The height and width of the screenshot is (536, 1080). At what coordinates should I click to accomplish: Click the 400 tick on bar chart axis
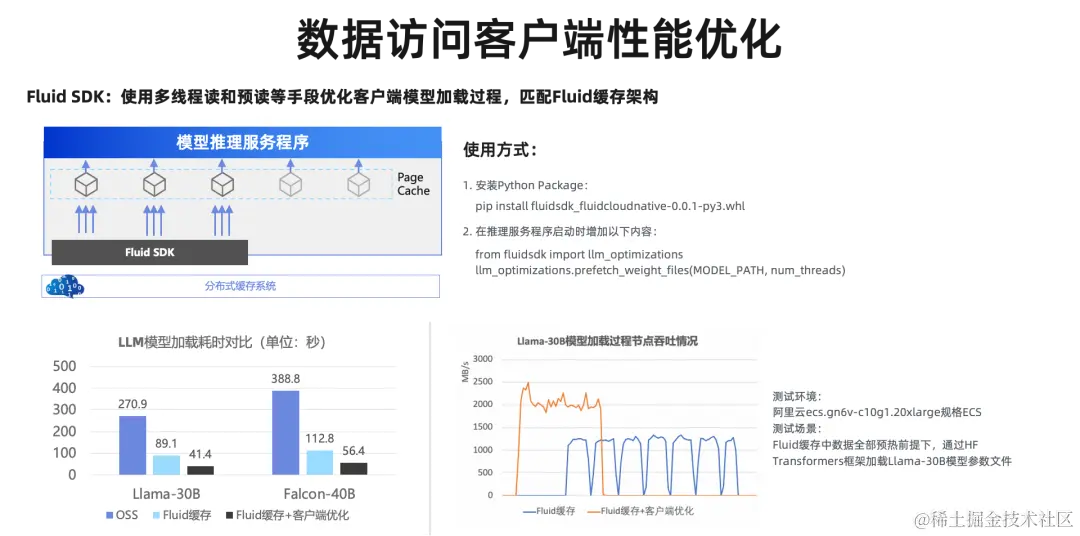[x=64, y=388]
